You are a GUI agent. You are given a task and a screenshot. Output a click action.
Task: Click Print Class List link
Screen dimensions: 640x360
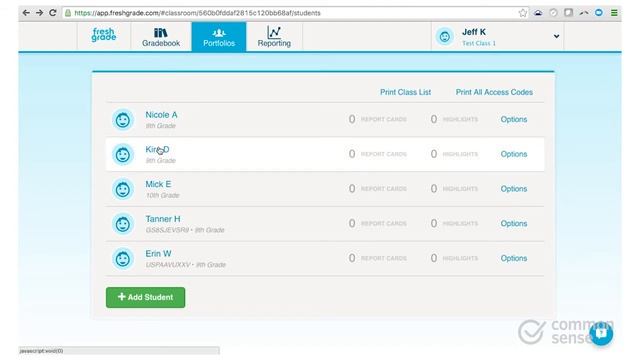click(405, 92)
